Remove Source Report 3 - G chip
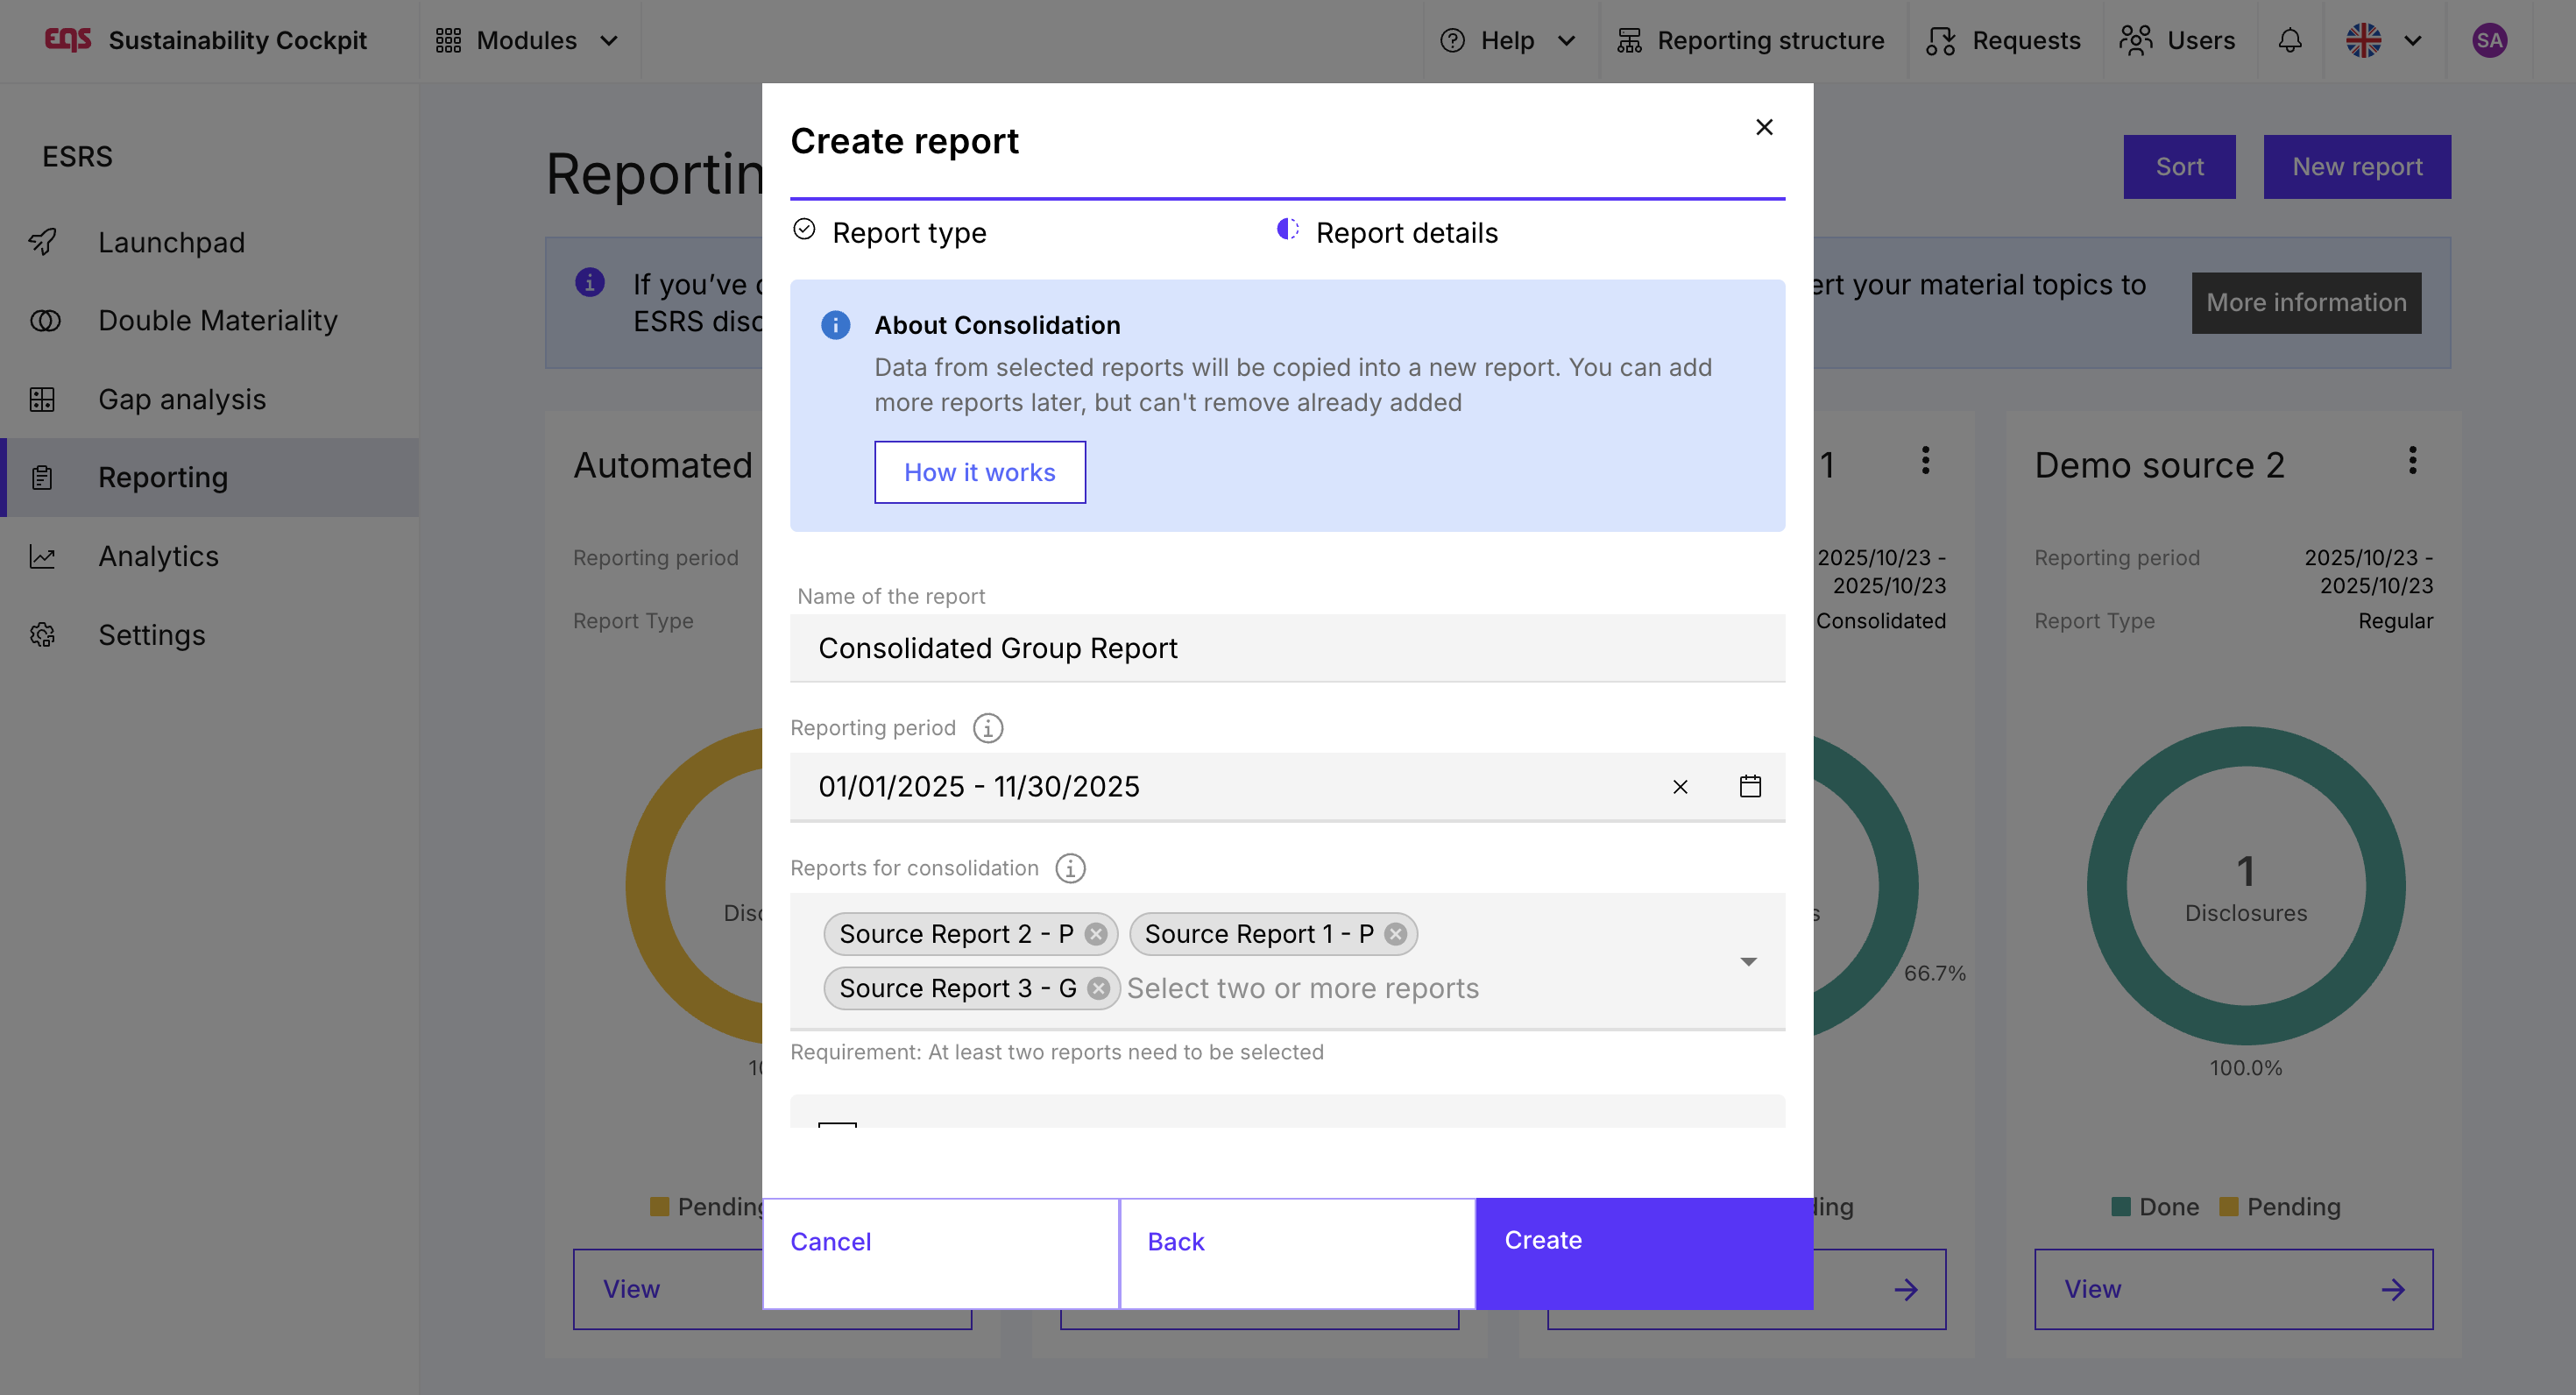Screen dimensions: 2576x1395 click(x=1098, y=988)
